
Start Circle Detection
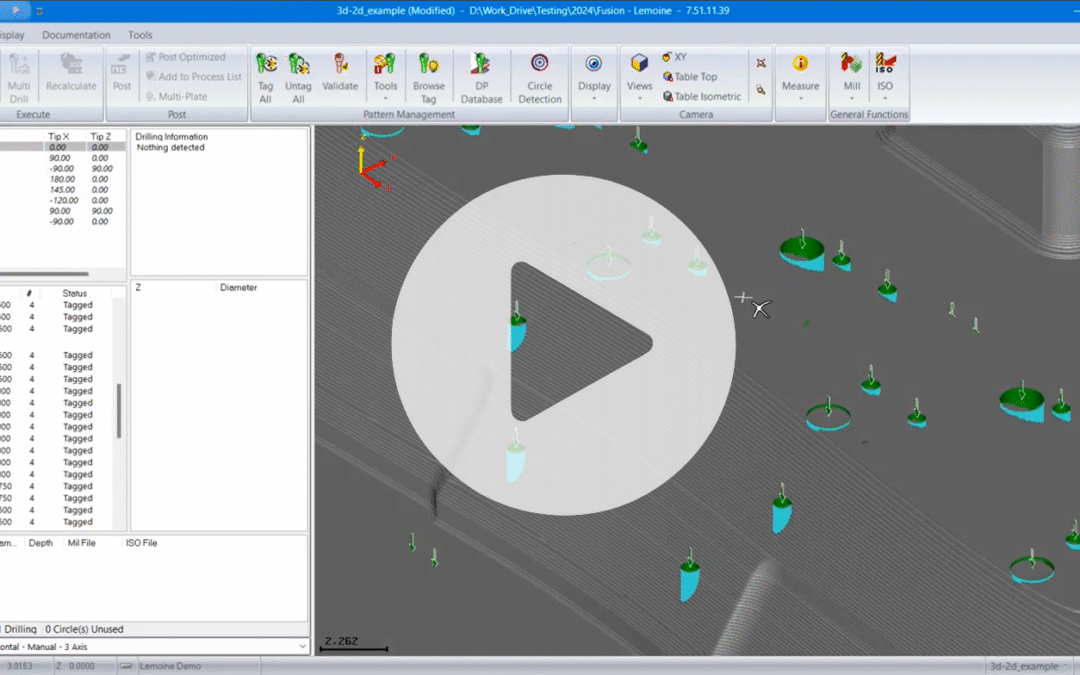tap(540, 77)
